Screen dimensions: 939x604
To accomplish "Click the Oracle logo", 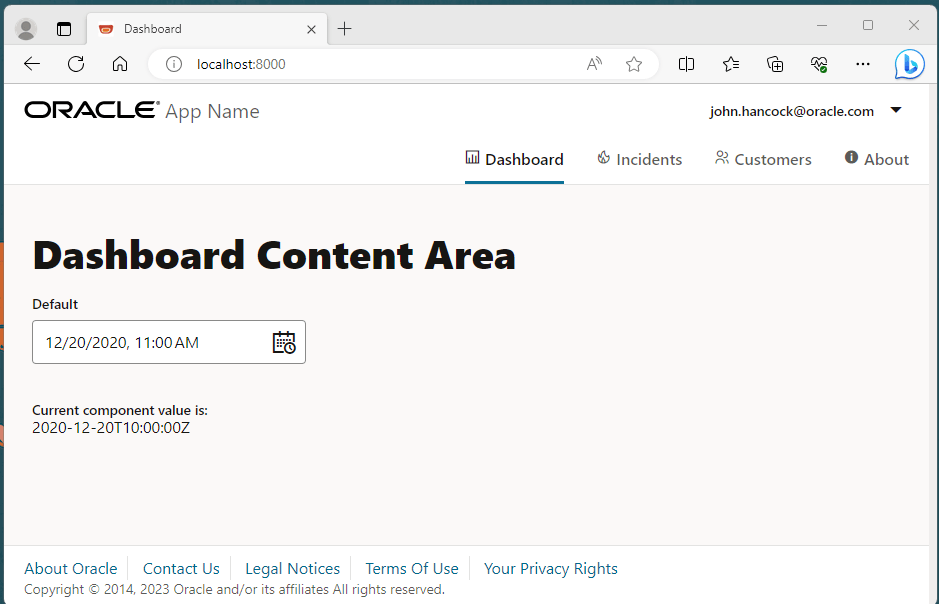I will coord(91,109).
